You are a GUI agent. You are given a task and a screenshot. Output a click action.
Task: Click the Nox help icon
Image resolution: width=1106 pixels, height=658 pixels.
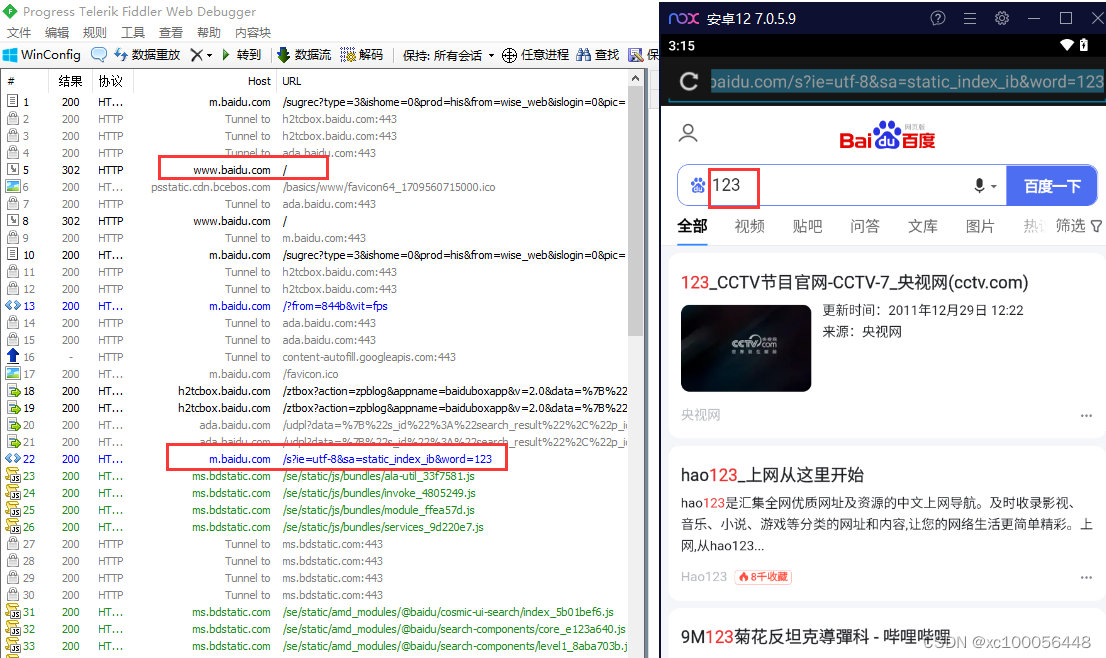coord(937,18)
